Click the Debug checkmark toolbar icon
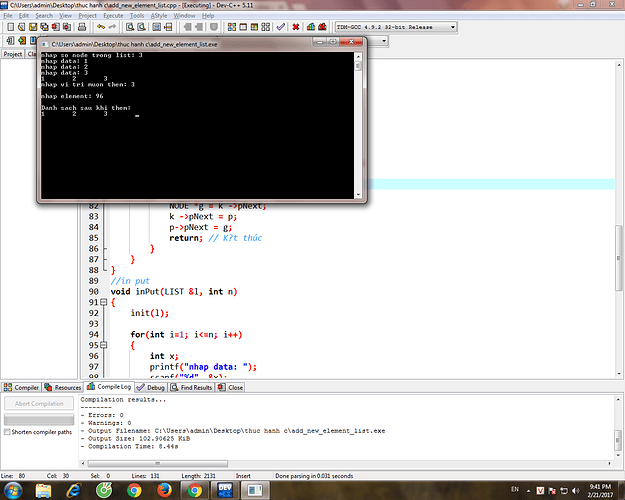Screen dimensions: 625x500 click(x=281, y=27)
